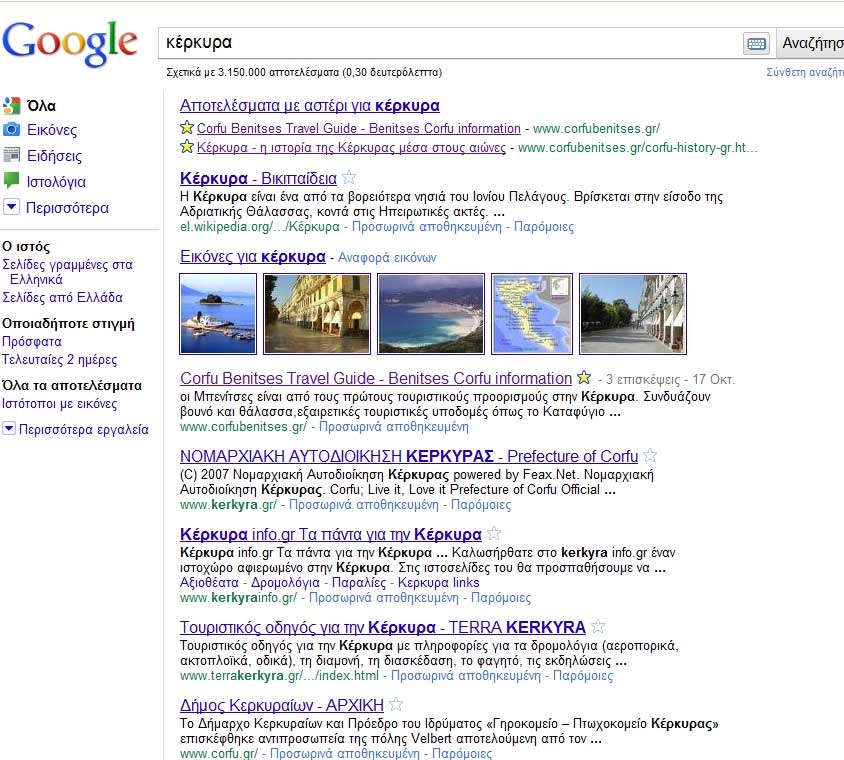Open thumbnail of Corfu island map
Viewport: 844px width, 760px height.
click(x=532, y=314)
